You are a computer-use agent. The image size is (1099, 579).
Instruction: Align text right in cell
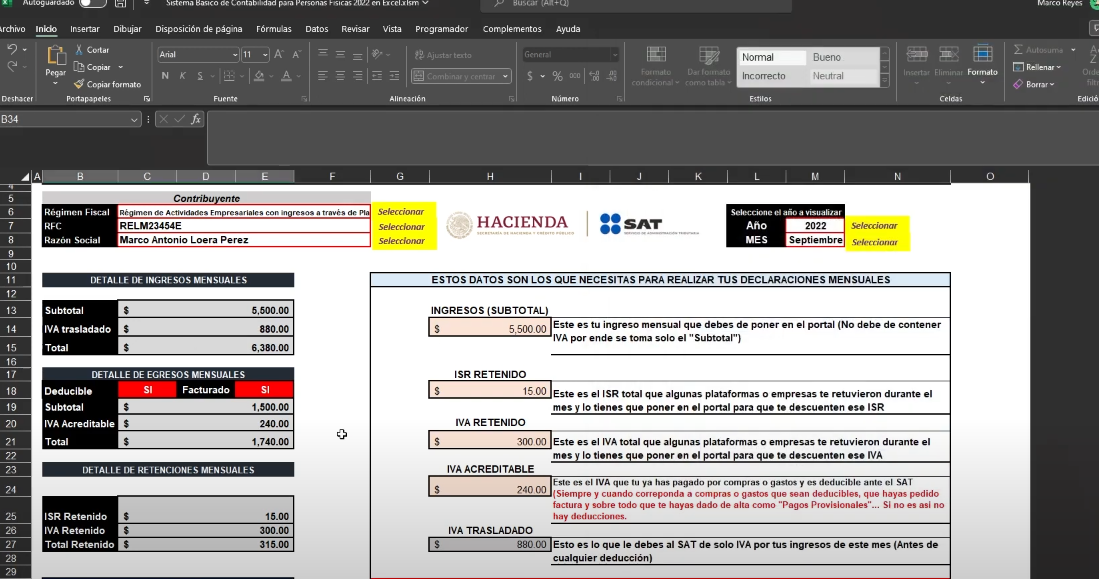coord(357,76)
